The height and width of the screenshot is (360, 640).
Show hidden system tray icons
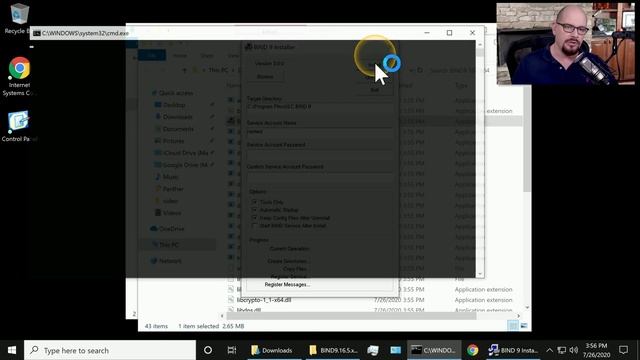click(549, 350)
